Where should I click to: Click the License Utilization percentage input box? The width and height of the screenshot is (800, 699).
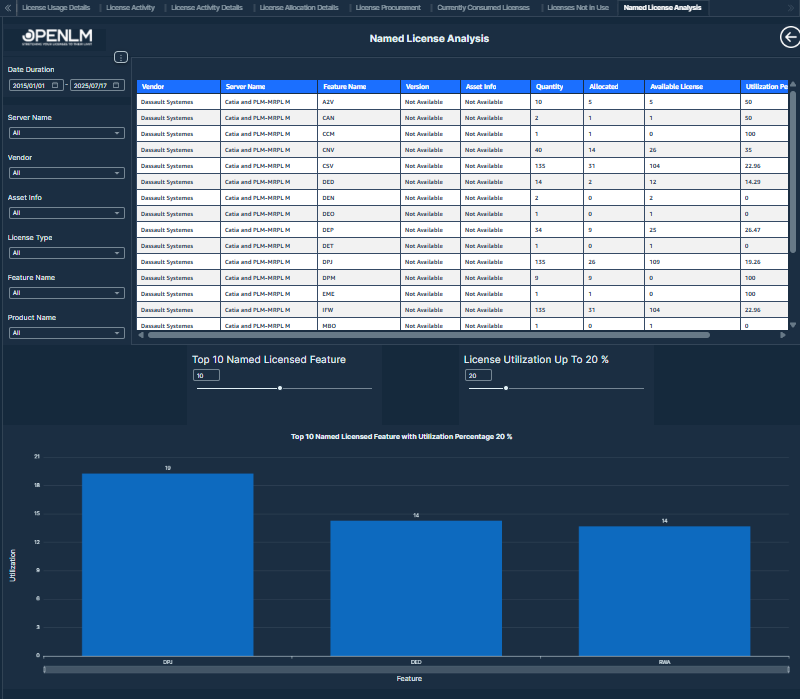click(478, 375)
